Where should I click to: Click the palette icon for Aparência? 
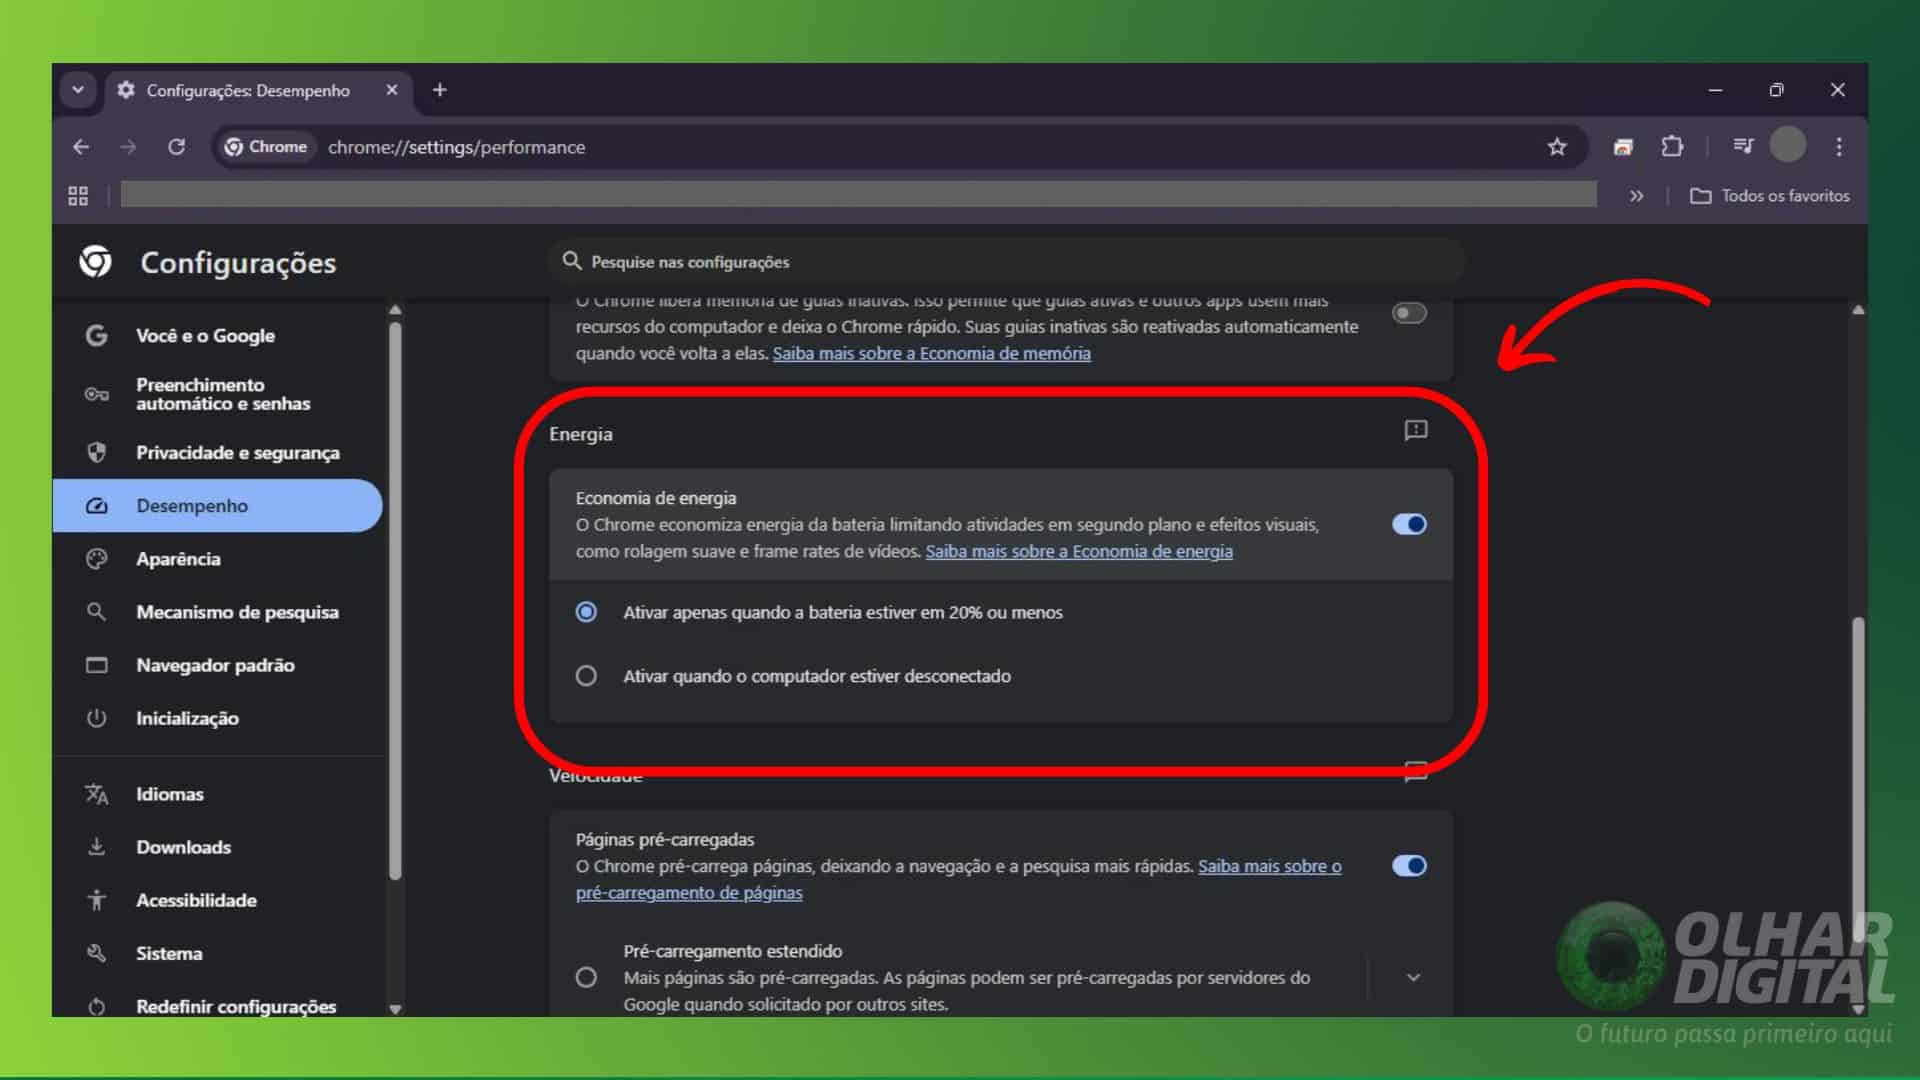click(96, 559)
